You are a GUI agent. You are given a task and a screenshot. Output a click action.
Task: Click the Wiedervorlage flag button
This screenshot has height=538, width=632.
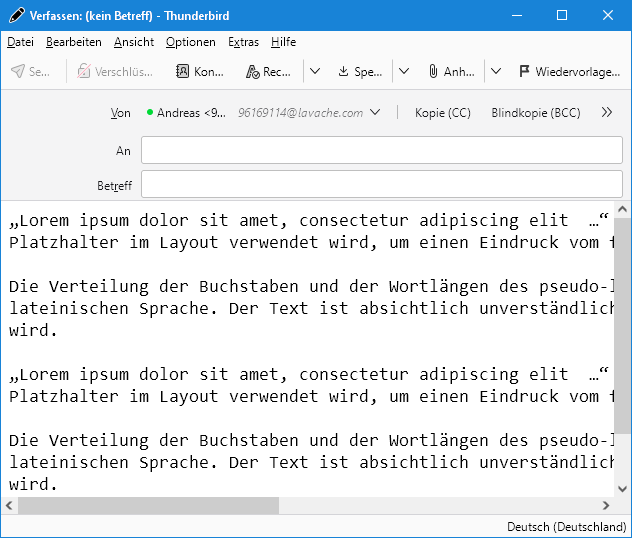(x=569, y=72)
